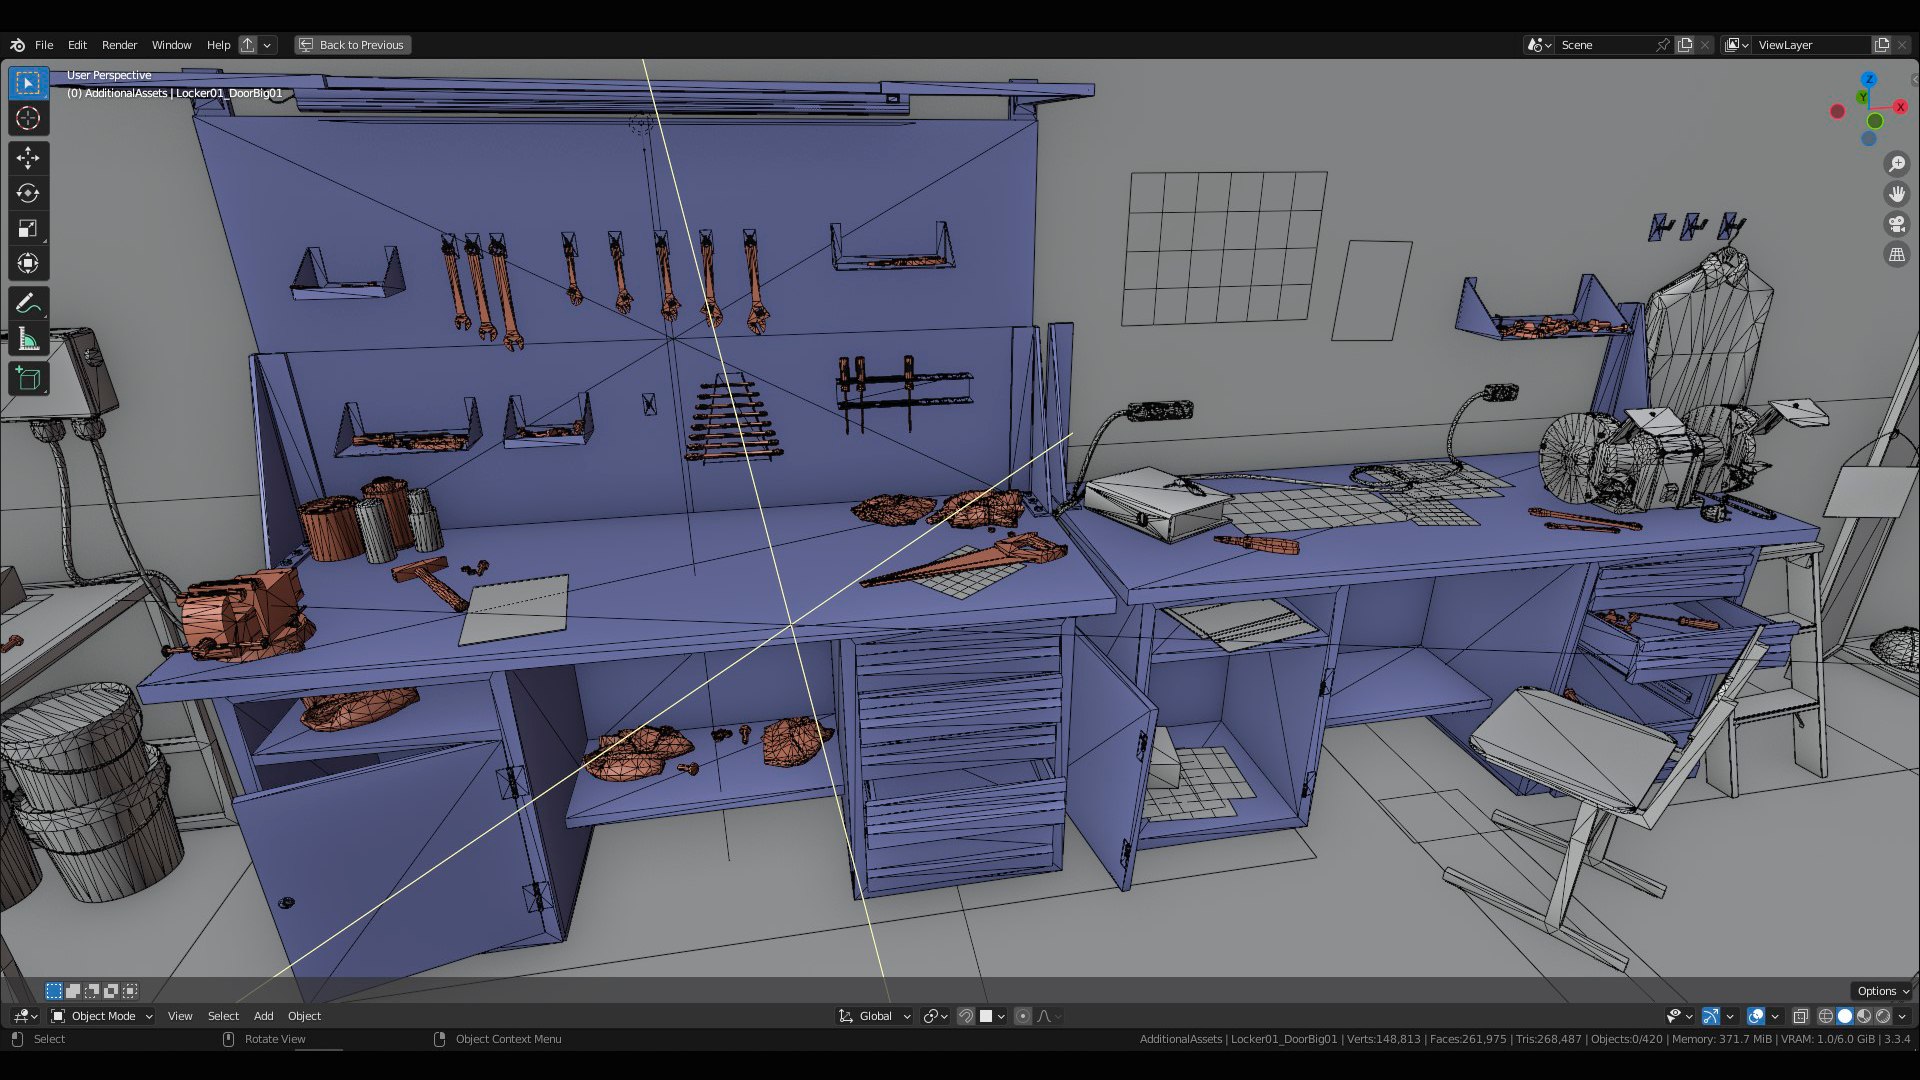Screen dimensions: 1920x1080
Task: Set selection mode to new selection
Action: pos(54,991)
